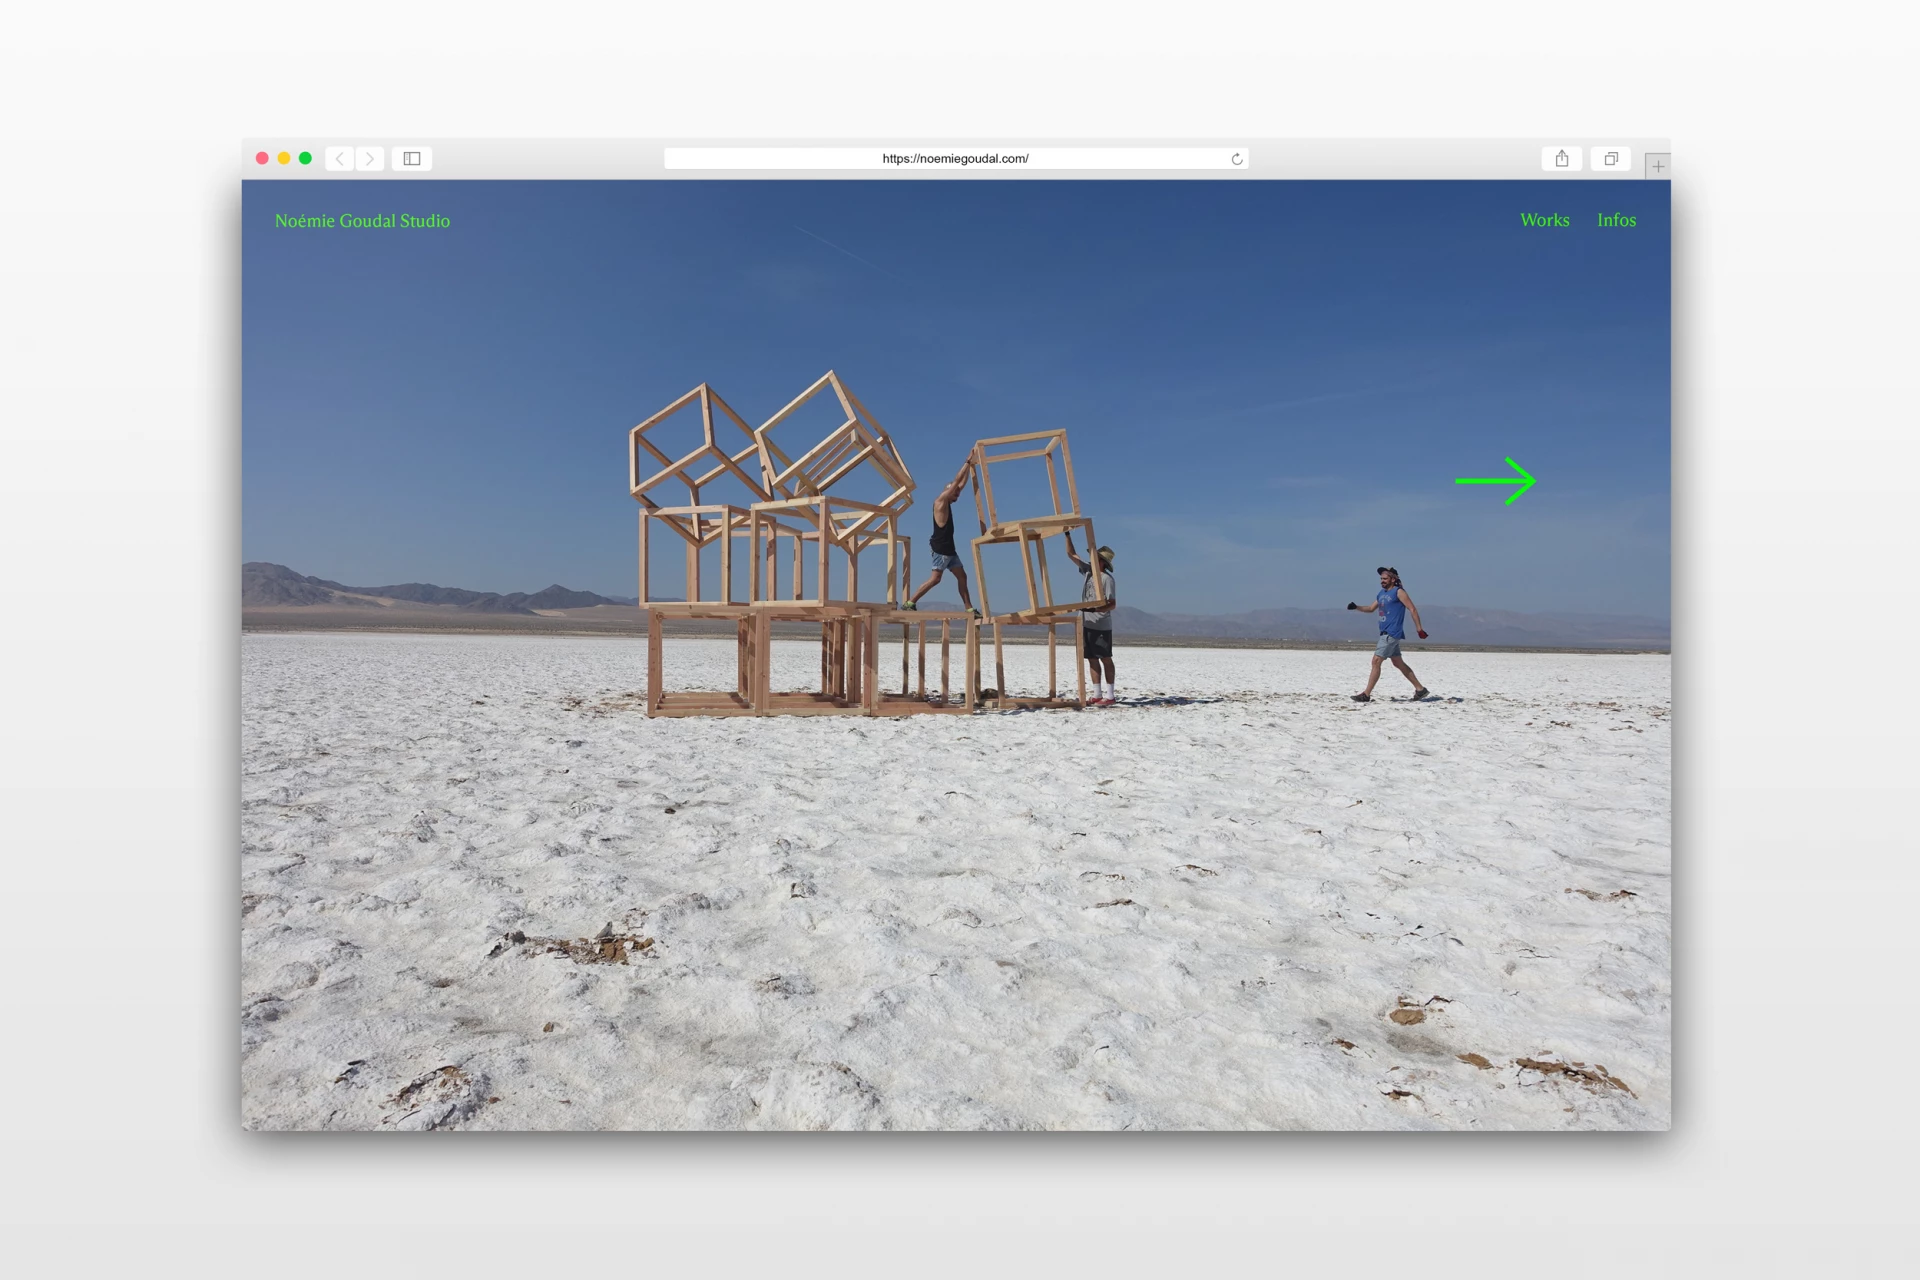The height and width of the screenshot is (1280, 1920).
Task: Advance slideshow with the green arrow
Action: tap(1495, 481)
